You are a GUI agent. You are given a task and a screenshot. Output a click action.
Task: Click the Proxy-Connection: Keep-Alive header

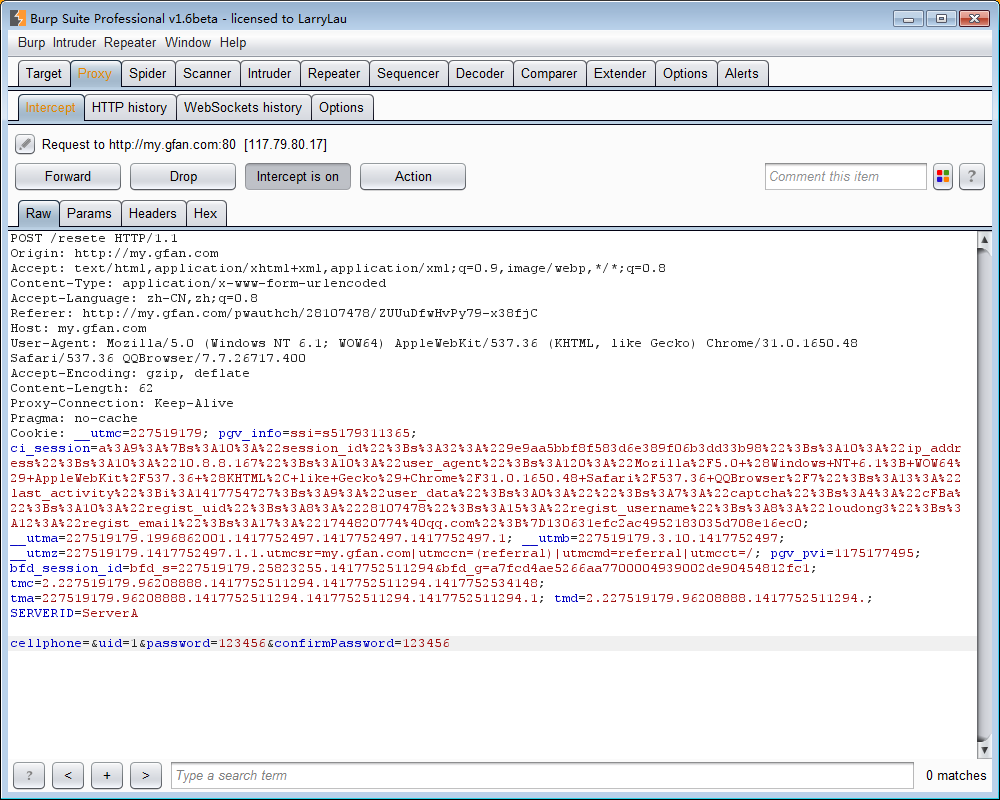122,403
